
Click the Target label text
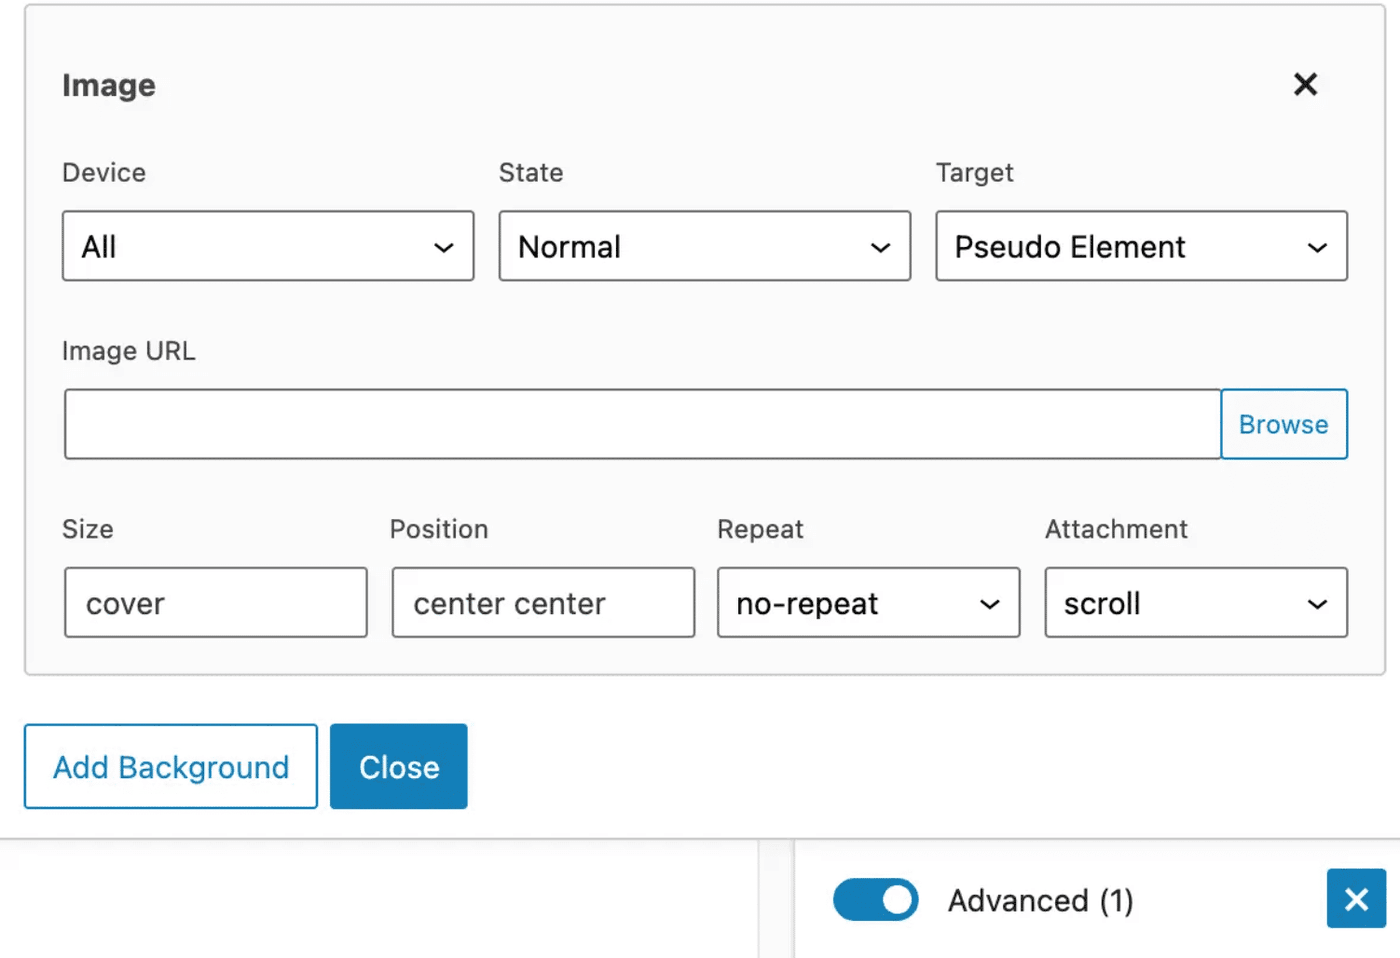(974, 173)
